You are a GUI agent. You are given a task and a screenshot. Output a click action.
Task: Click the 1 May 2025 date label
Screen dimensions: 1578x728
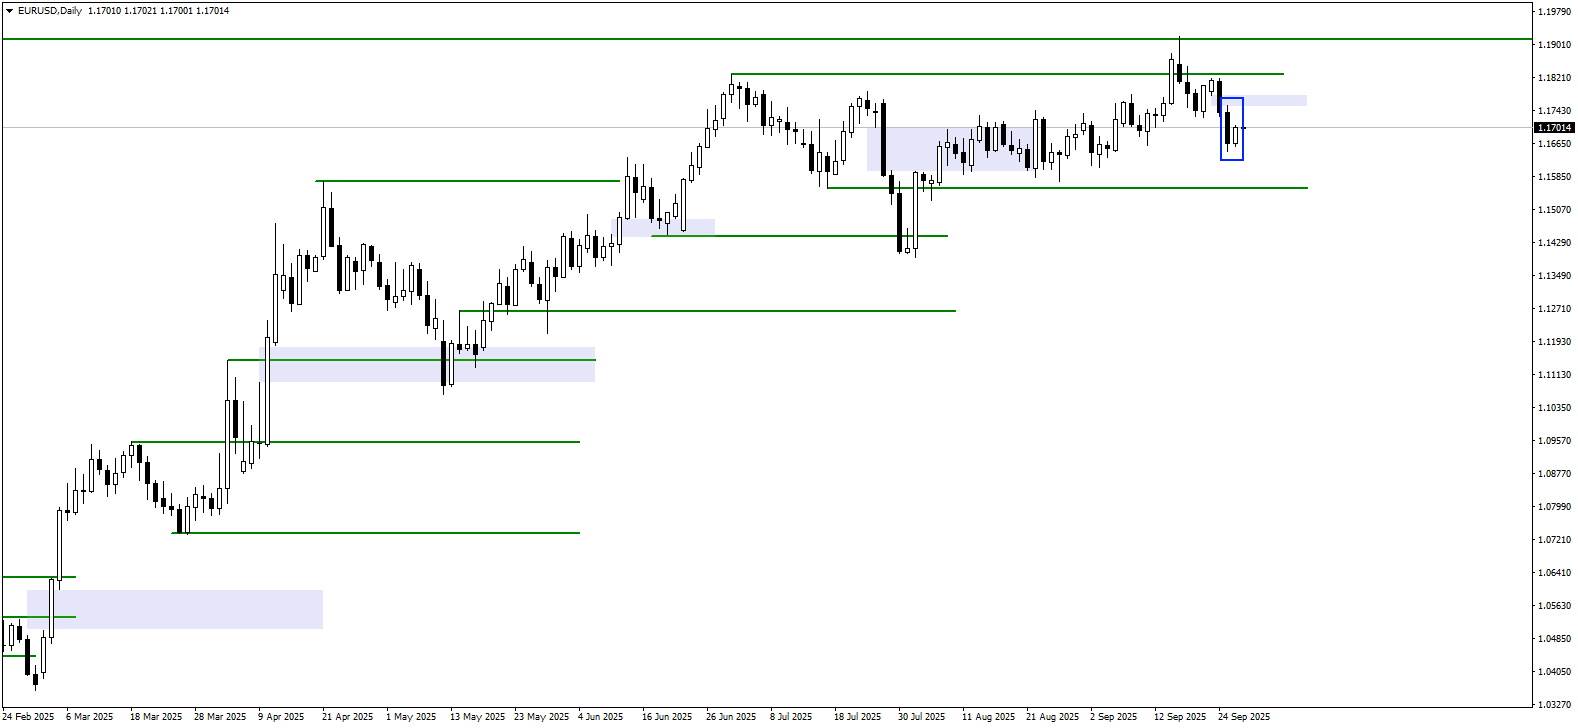(x=411, y=717)
